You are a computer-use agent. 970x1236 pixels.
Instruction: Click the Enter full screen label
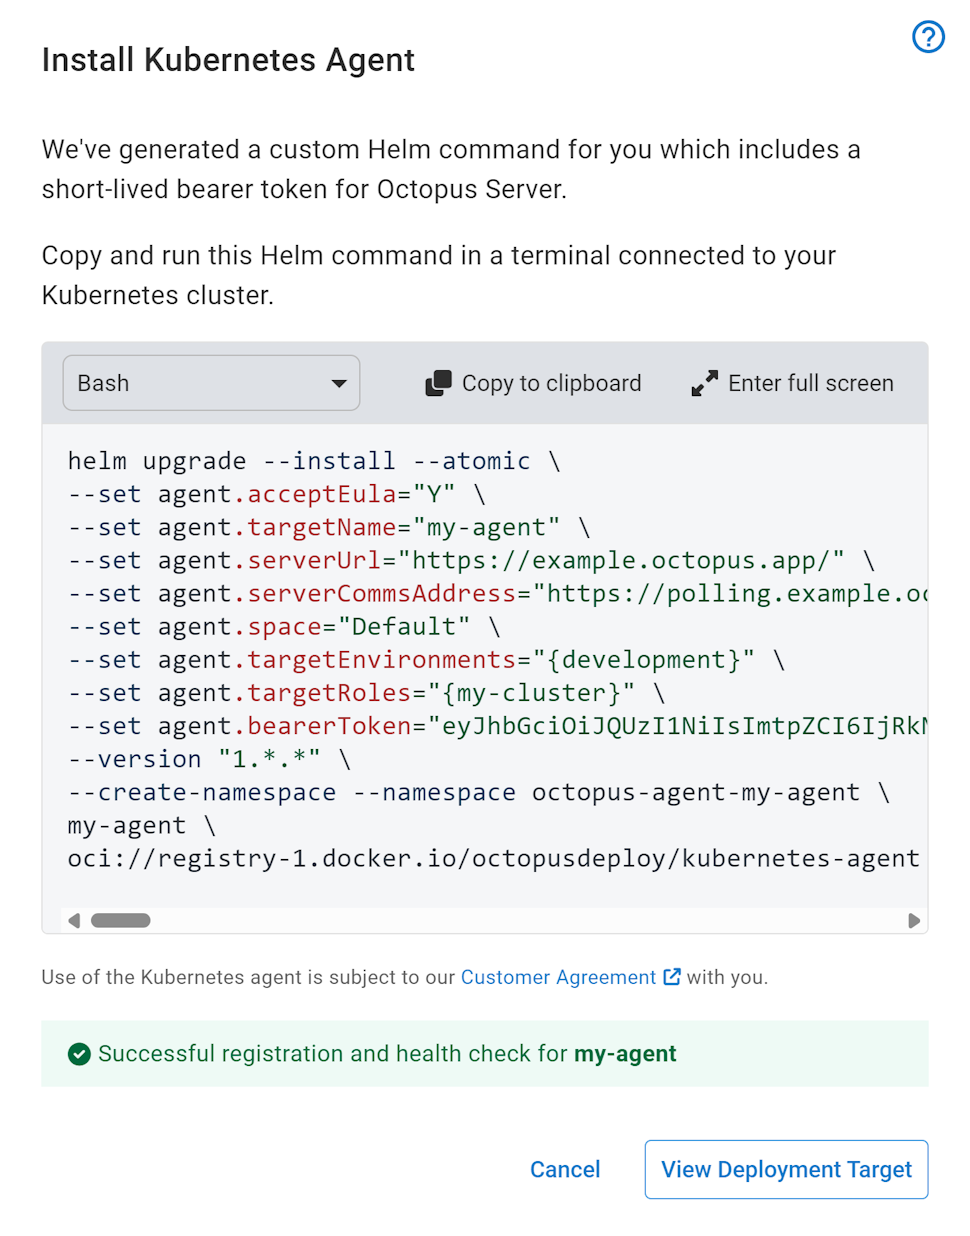810,384
